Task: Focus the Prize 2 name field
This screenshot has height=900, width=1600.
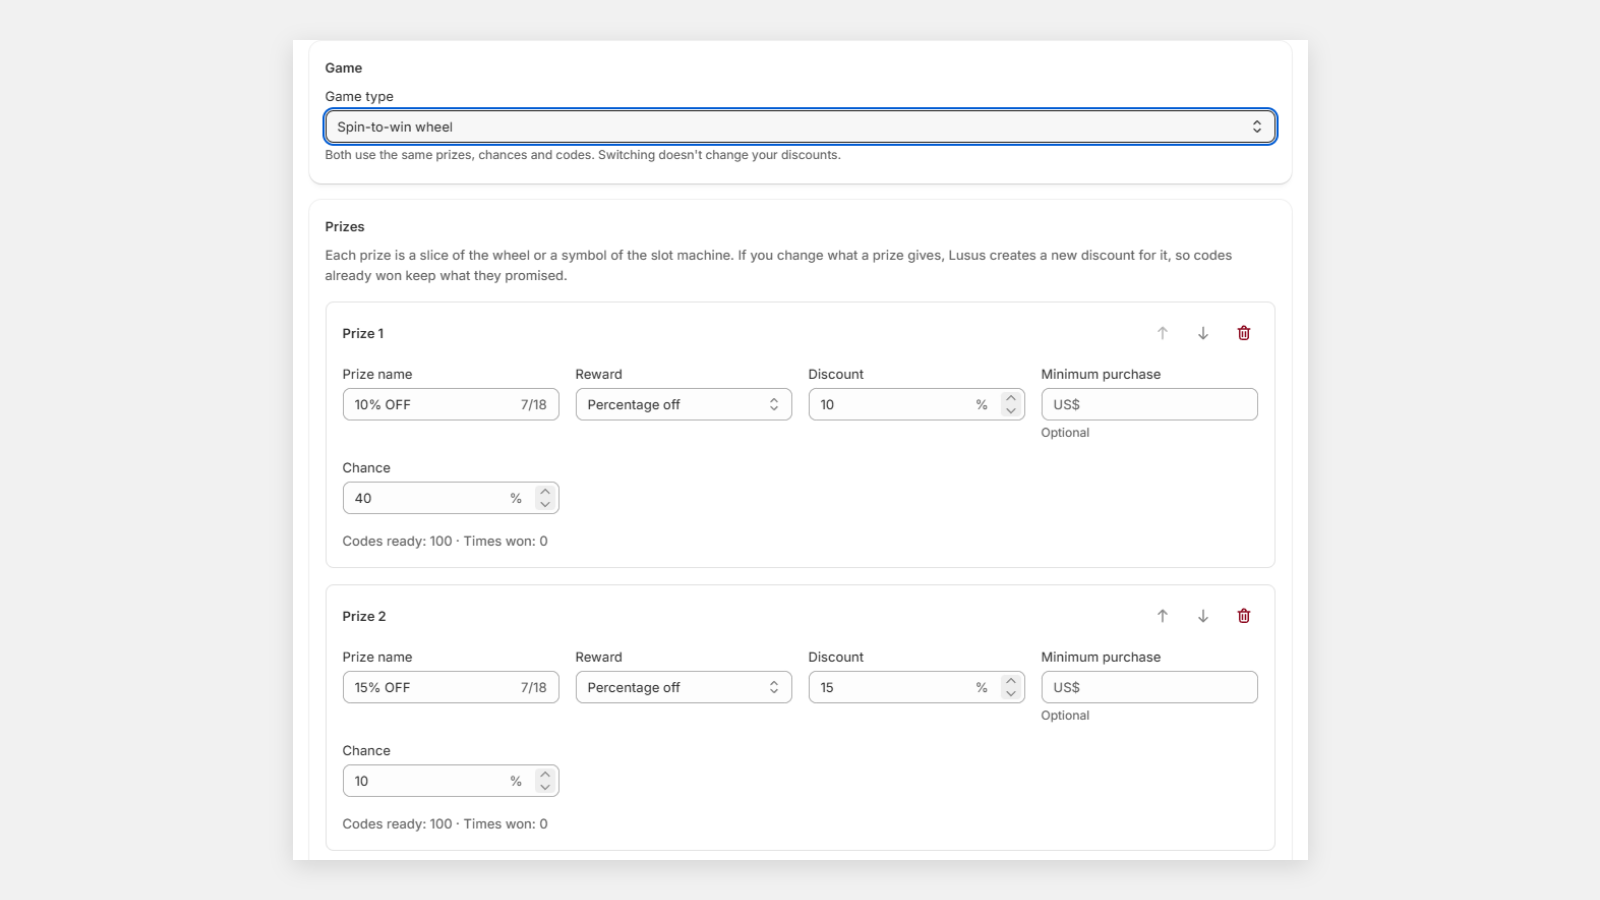Action: [x=451, y=687]
